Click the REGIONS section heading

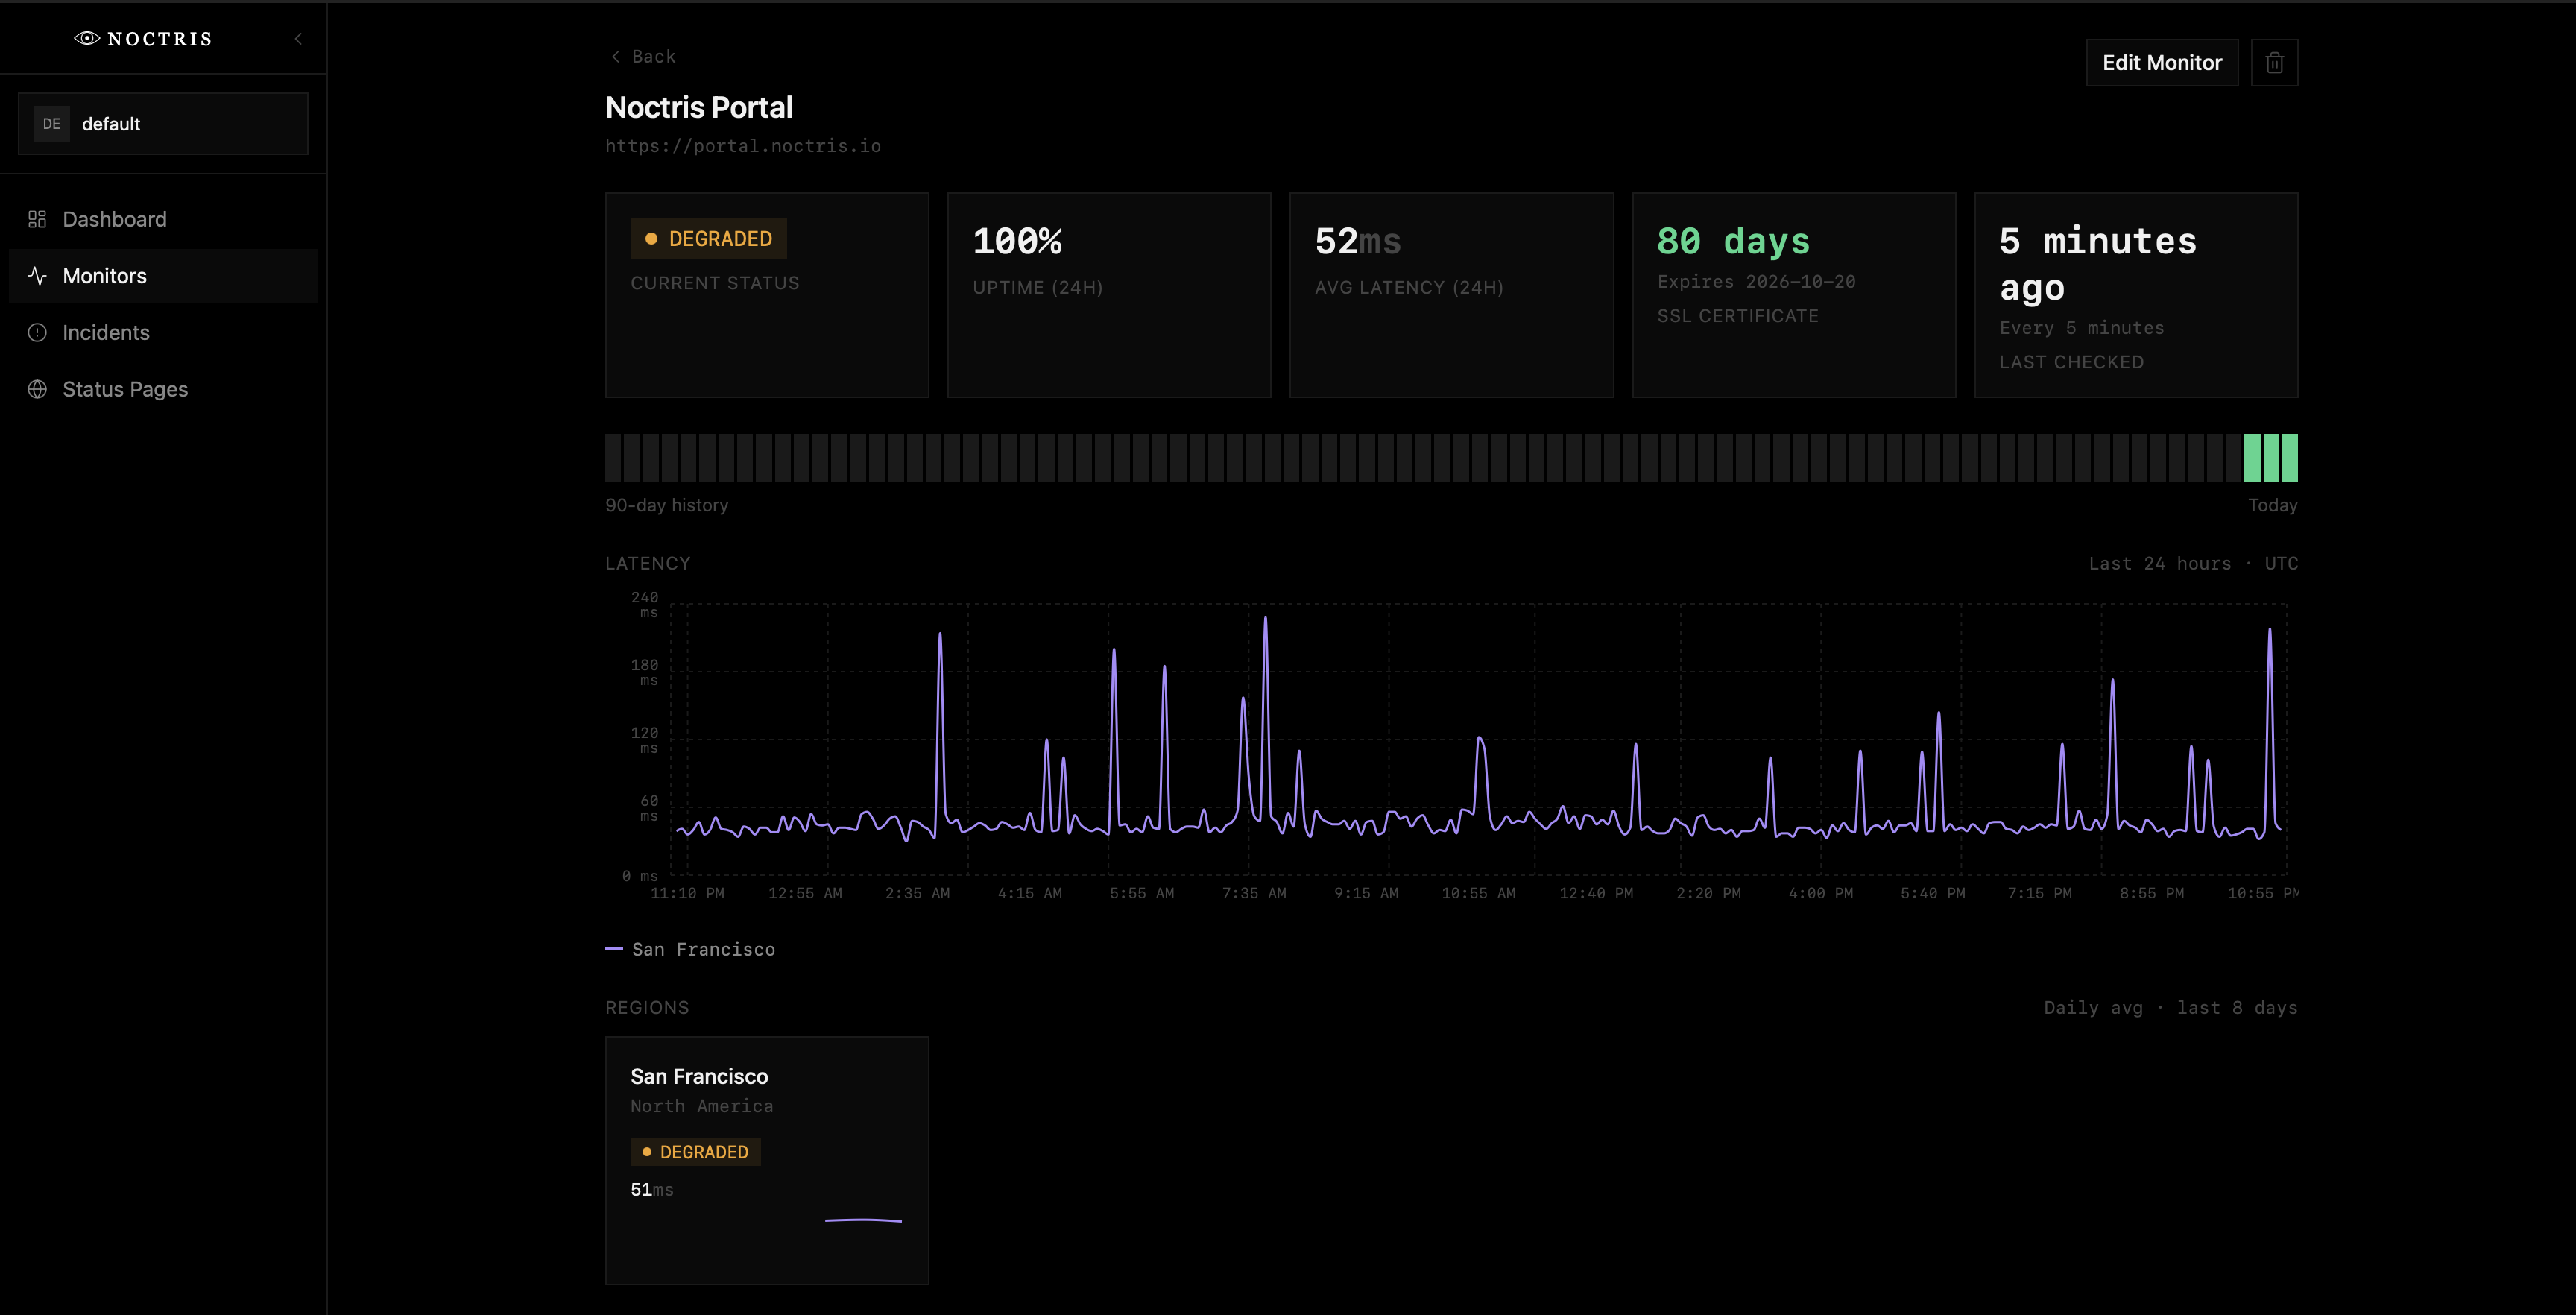(x=647, y=1008)
